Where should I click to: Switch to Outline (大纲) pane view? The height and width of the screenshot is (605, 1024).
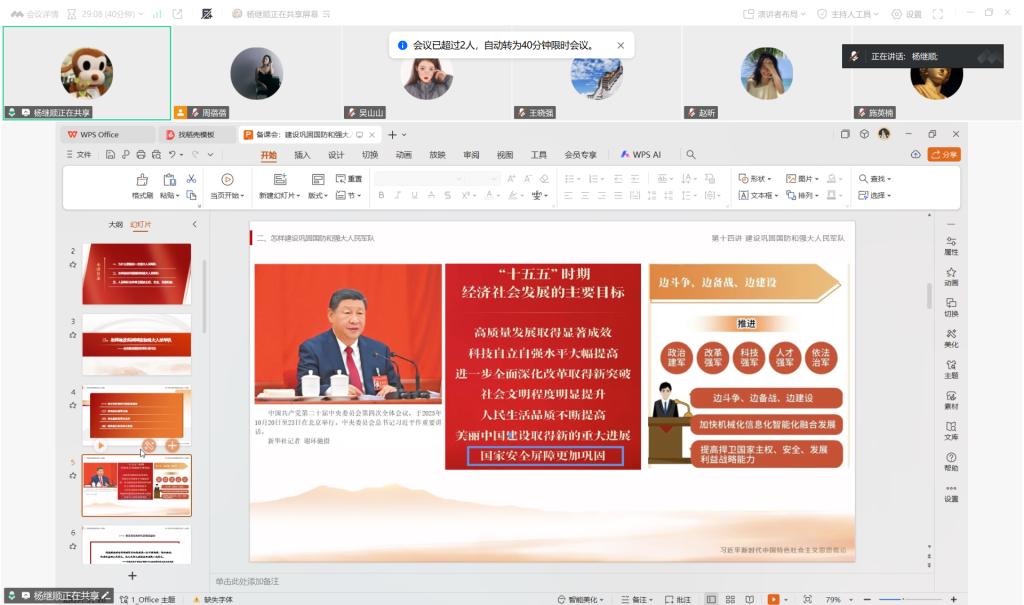tap(115, 225)
